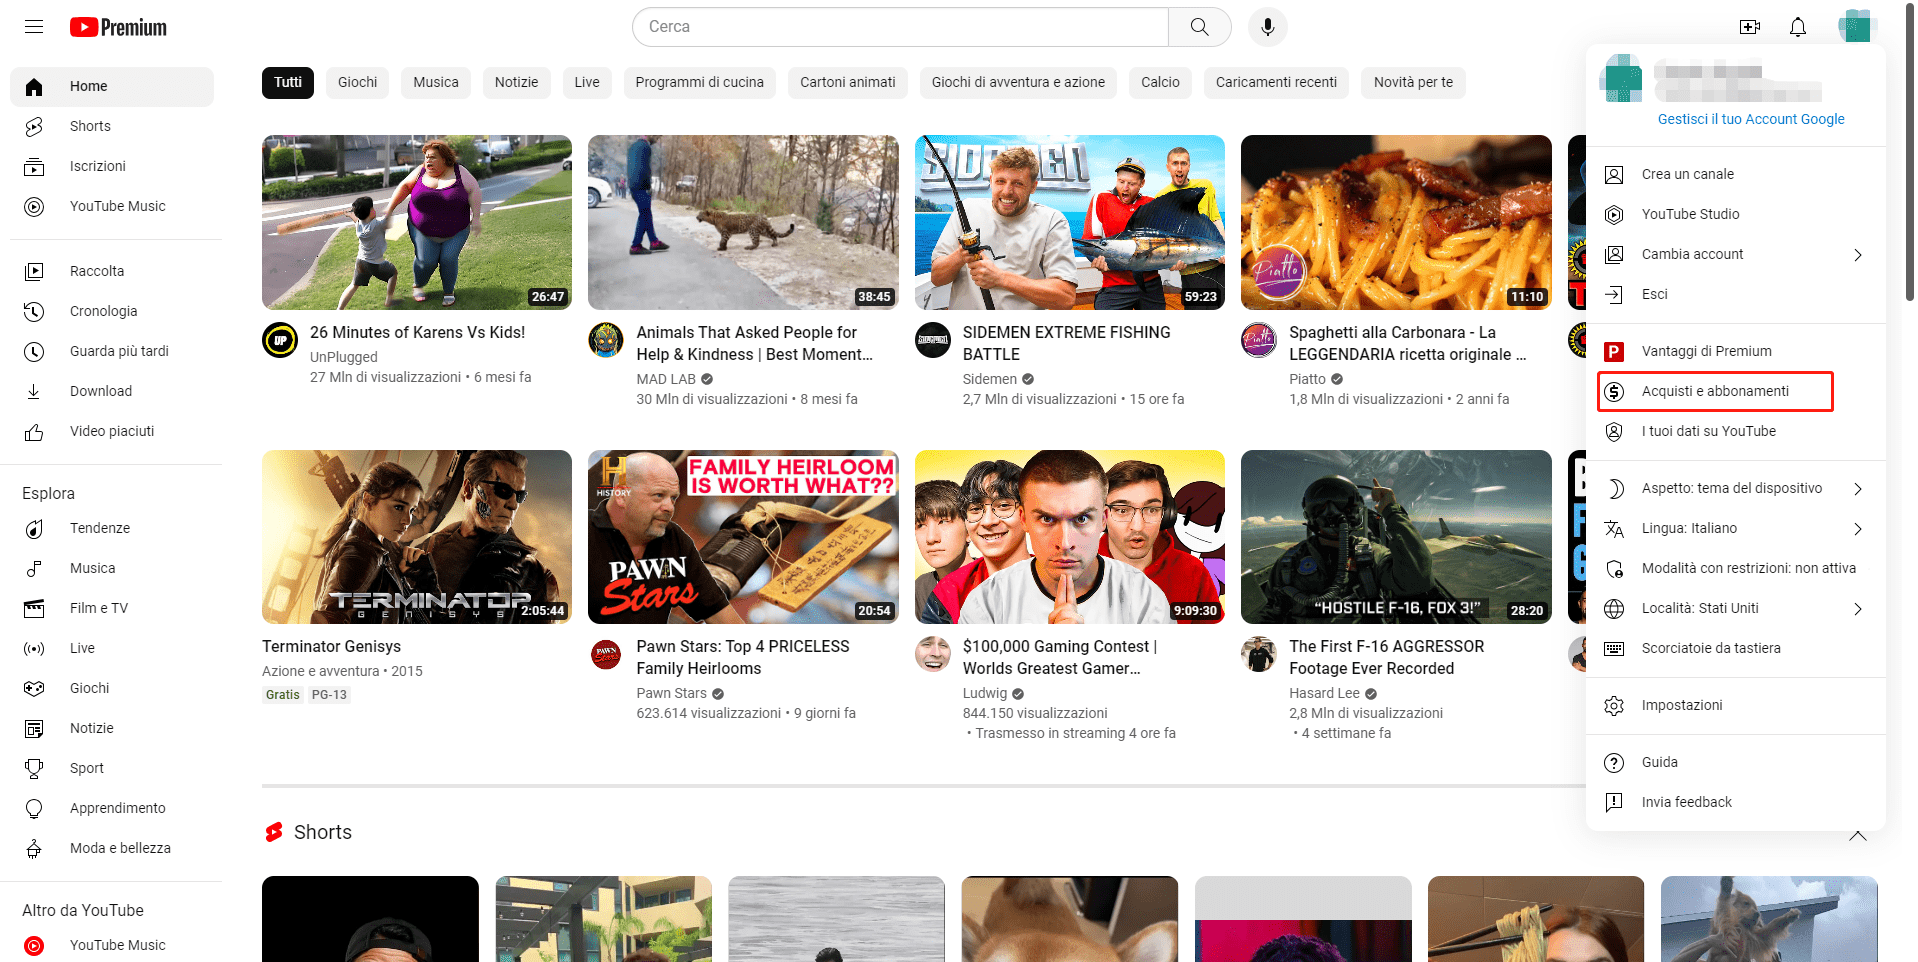Open Tendenze under Esplora
Screen dimensions: 1918x962
coord(112,528)
